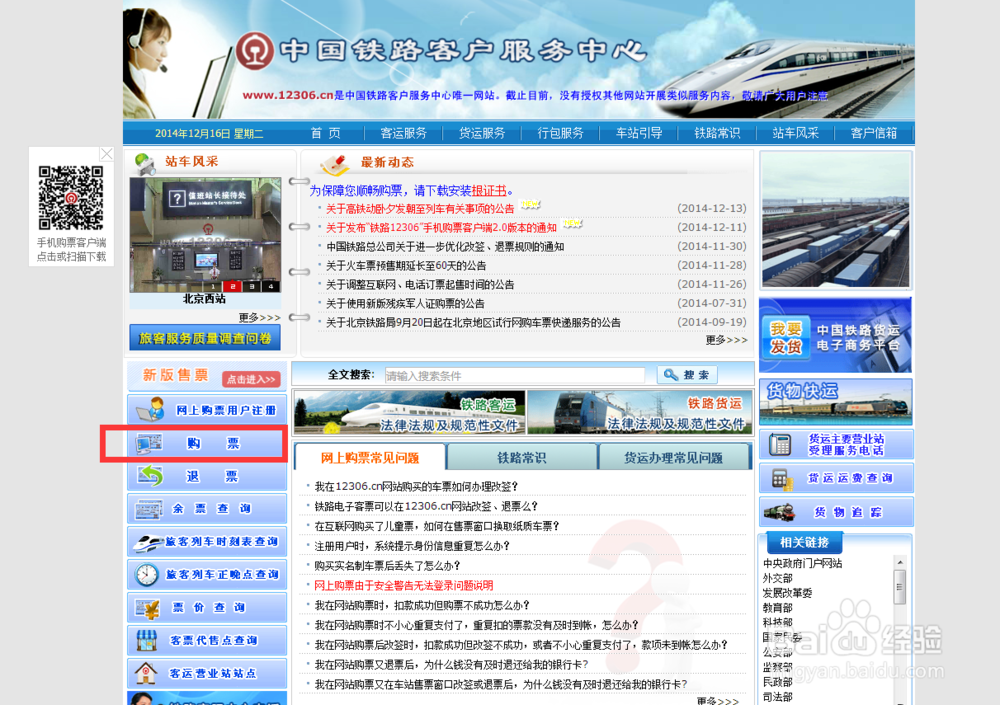Click the 搜索 button
The width and height of the screenshot is (1000, 705).
(x=687, y=375)
